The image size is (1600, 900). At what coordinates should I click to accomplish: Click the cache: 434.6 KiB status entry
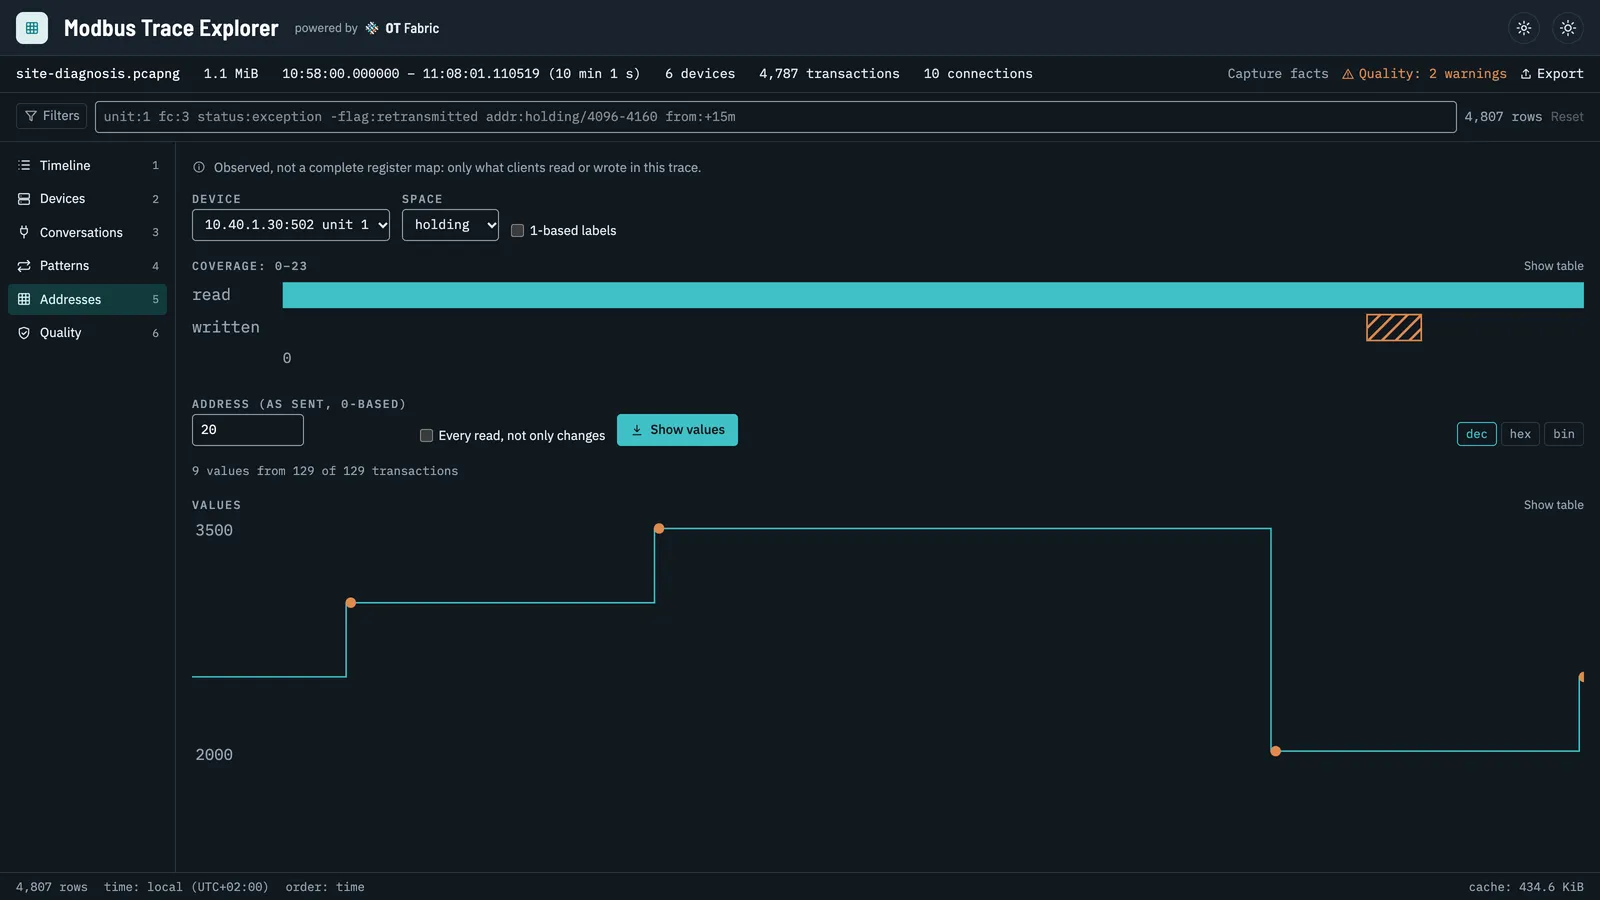(x=1526, y=887)
